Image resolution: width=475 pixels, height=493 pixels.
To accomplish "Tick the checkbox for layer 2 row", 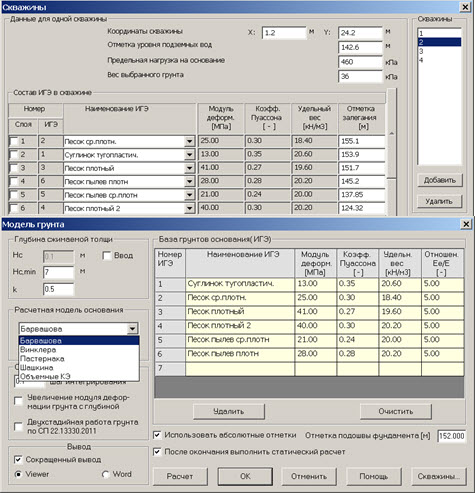I will point(14,155).
